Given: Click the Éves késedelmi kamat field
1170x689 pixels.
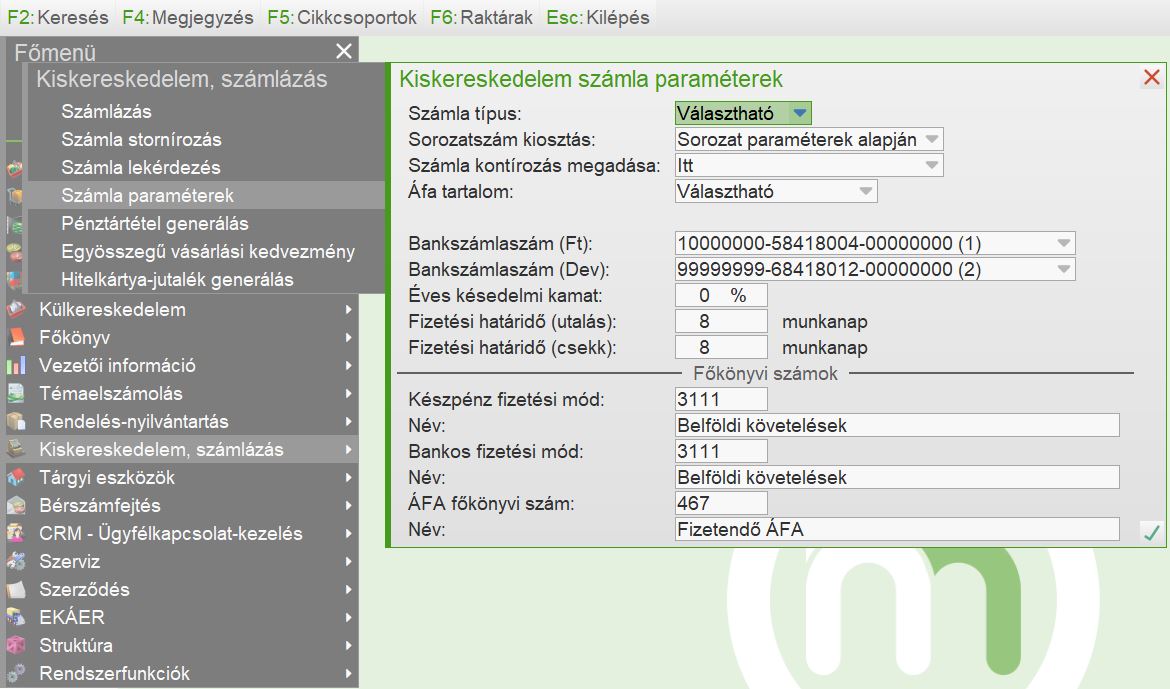Looking at the screenshot, I should click(x=721, y=296).
